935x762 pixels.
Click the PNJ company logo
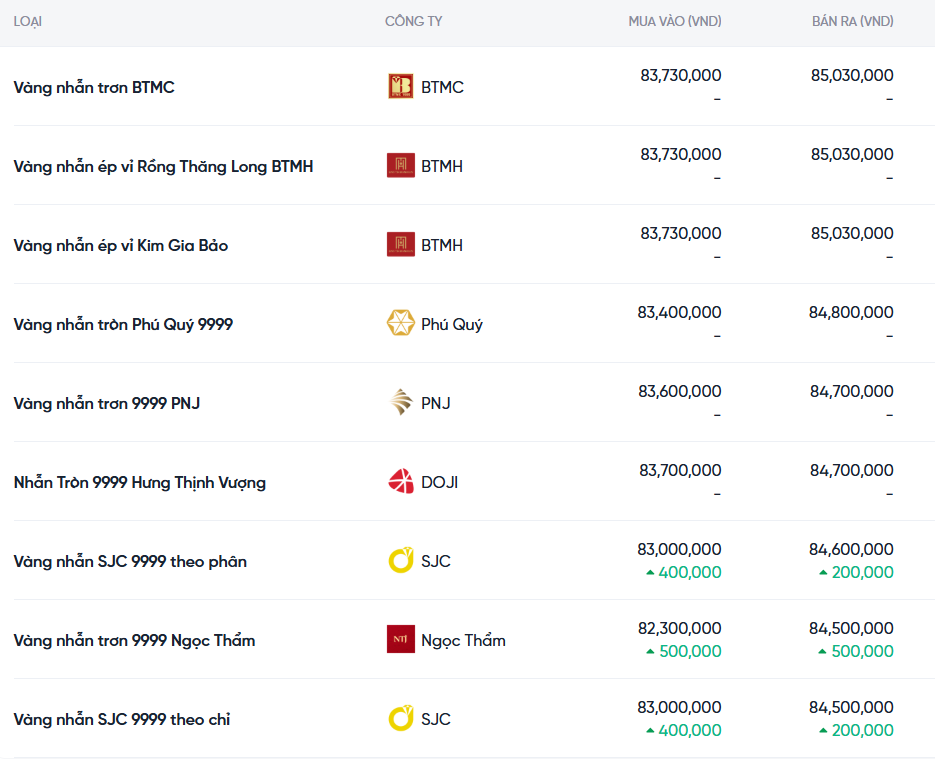tap(401, 403)
